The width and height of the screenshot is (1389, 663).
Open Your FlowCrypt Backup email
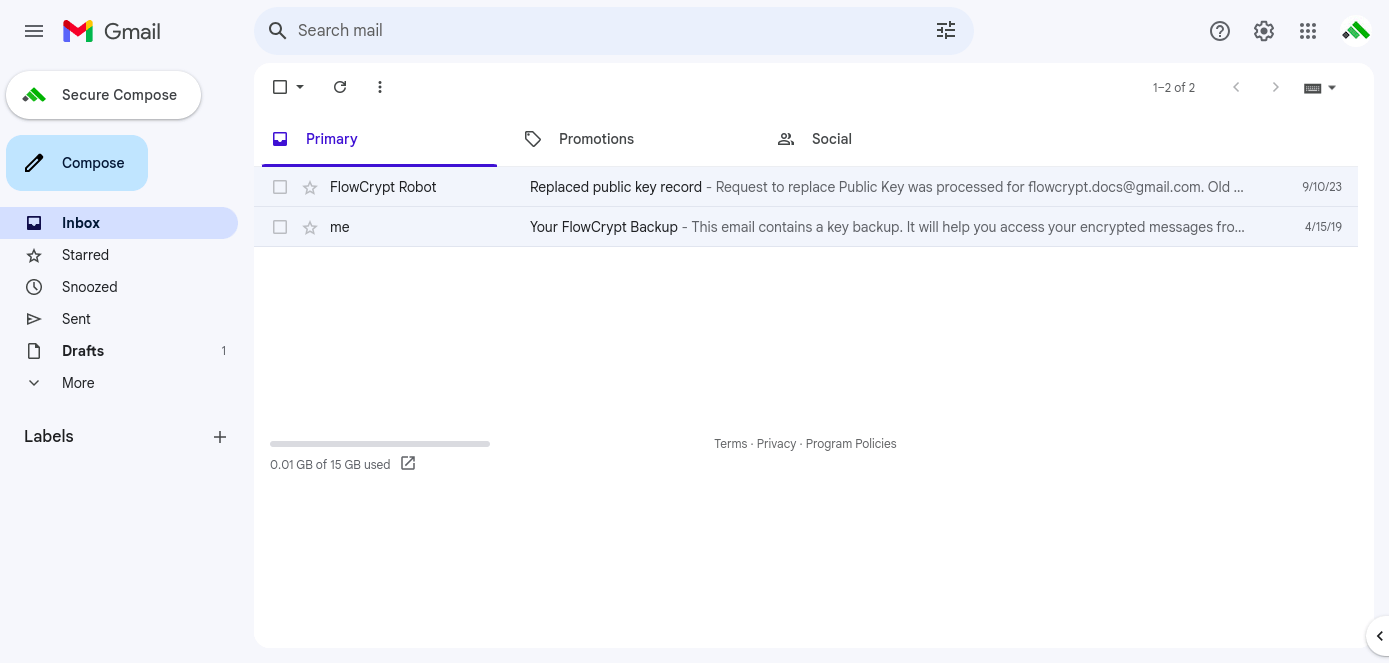pos(806,227)
